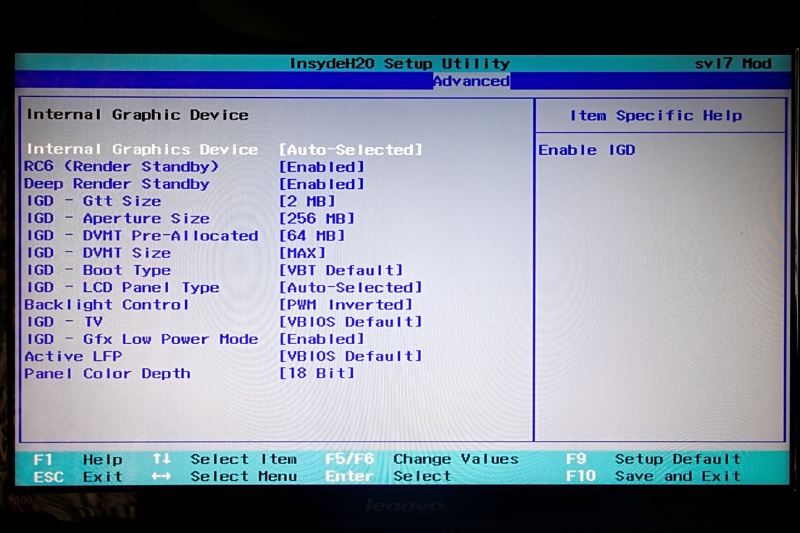Screen dimensions: 800x533
Task: Select the IGD - Gfx Low Power Mode label
Action: point(142,339)
